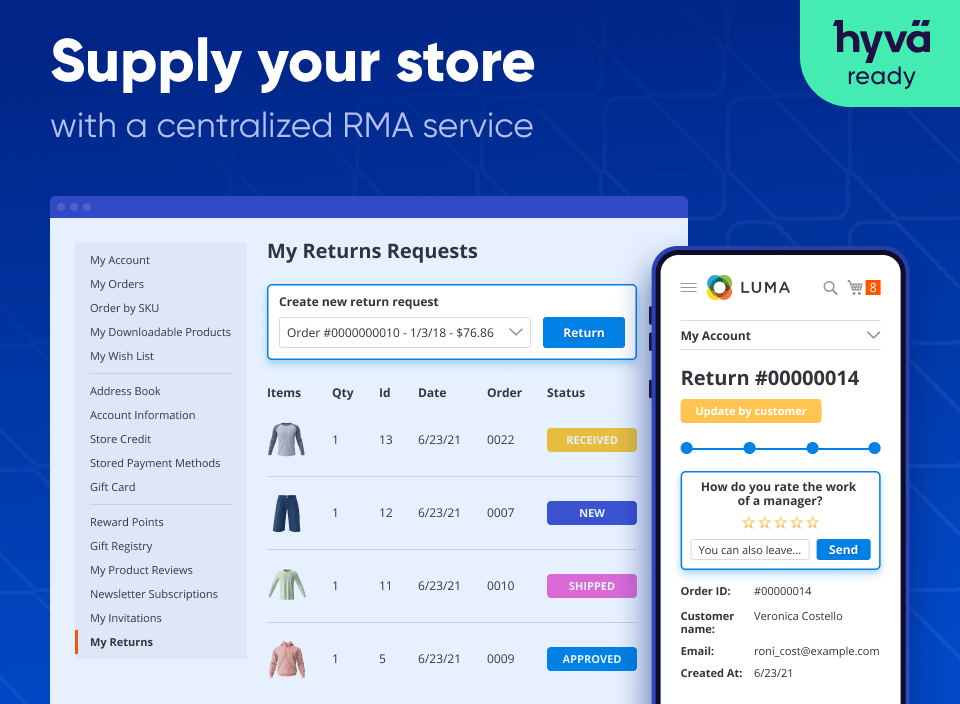960x704 pixels.
Task: Open the shopping cart icon
Action: coord(855,287)
